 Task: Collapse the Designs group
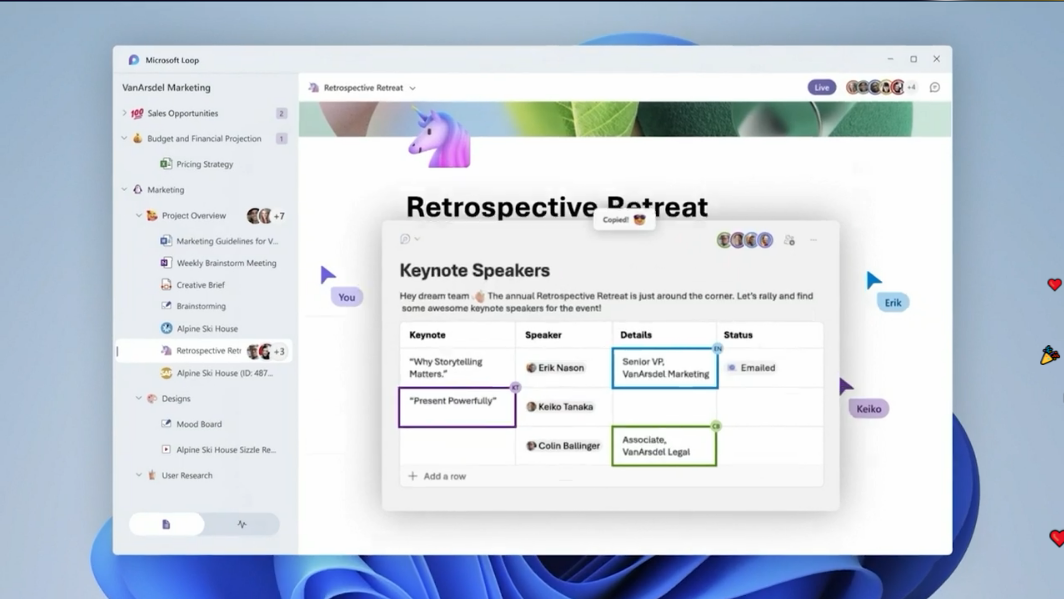[138, 399]
